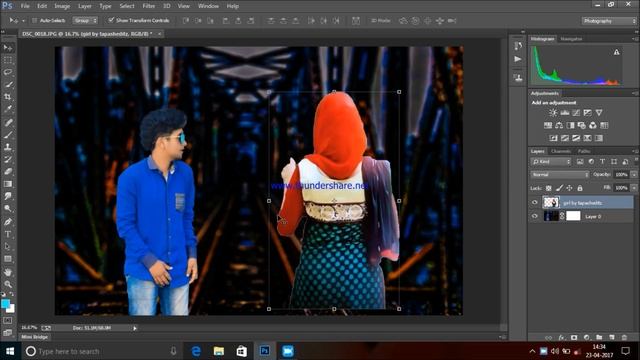Screen dimensions: 640x360
Task: Open the Fill slider dropdown arrow
Action: (634, 188)
